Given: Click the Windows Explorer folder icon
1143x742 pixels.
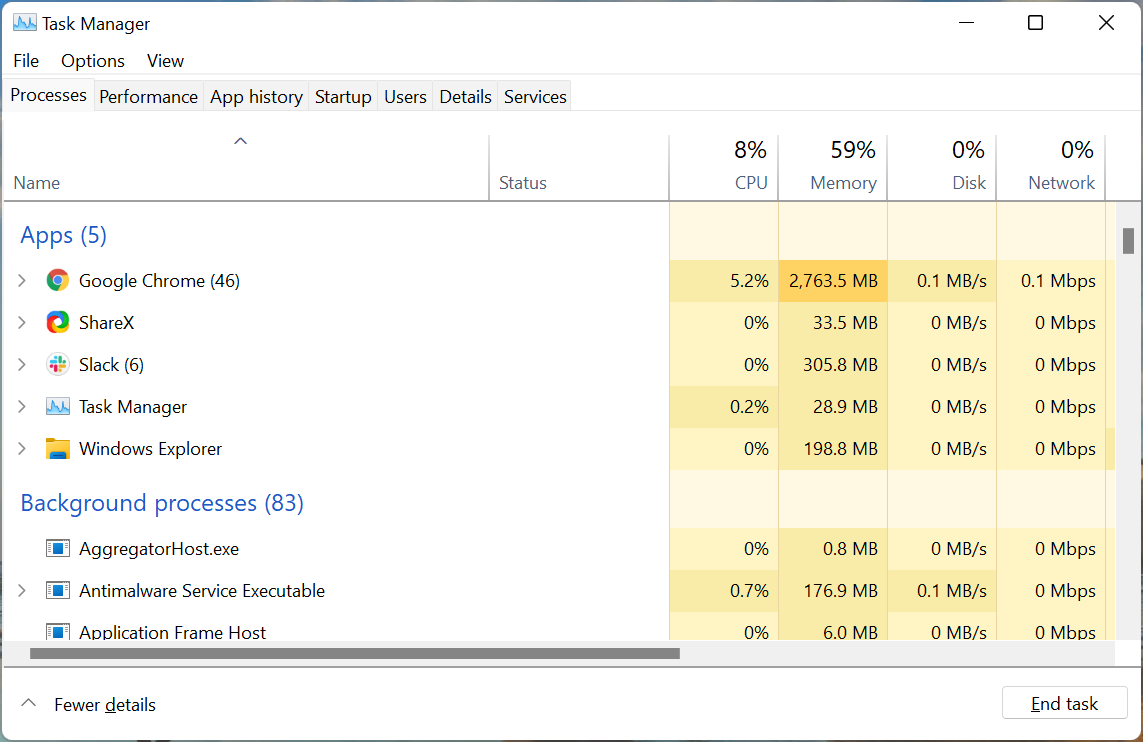Looking at the screenshot, I should coord(57,448).
